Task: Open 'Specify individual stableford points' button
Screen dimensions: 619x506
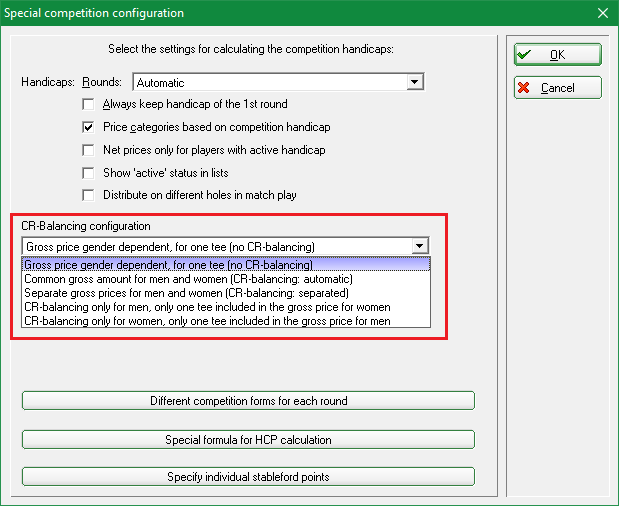Action: point(248,477)
